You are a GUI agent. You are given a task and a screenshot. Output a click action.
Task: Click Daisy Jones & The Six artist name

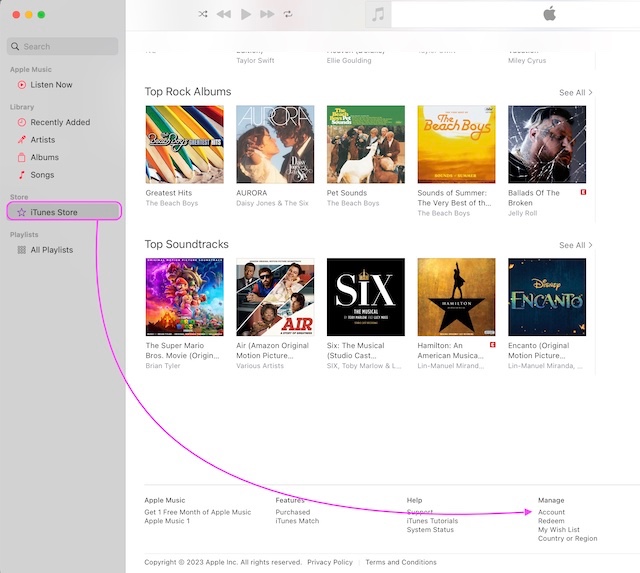[272, 203]
